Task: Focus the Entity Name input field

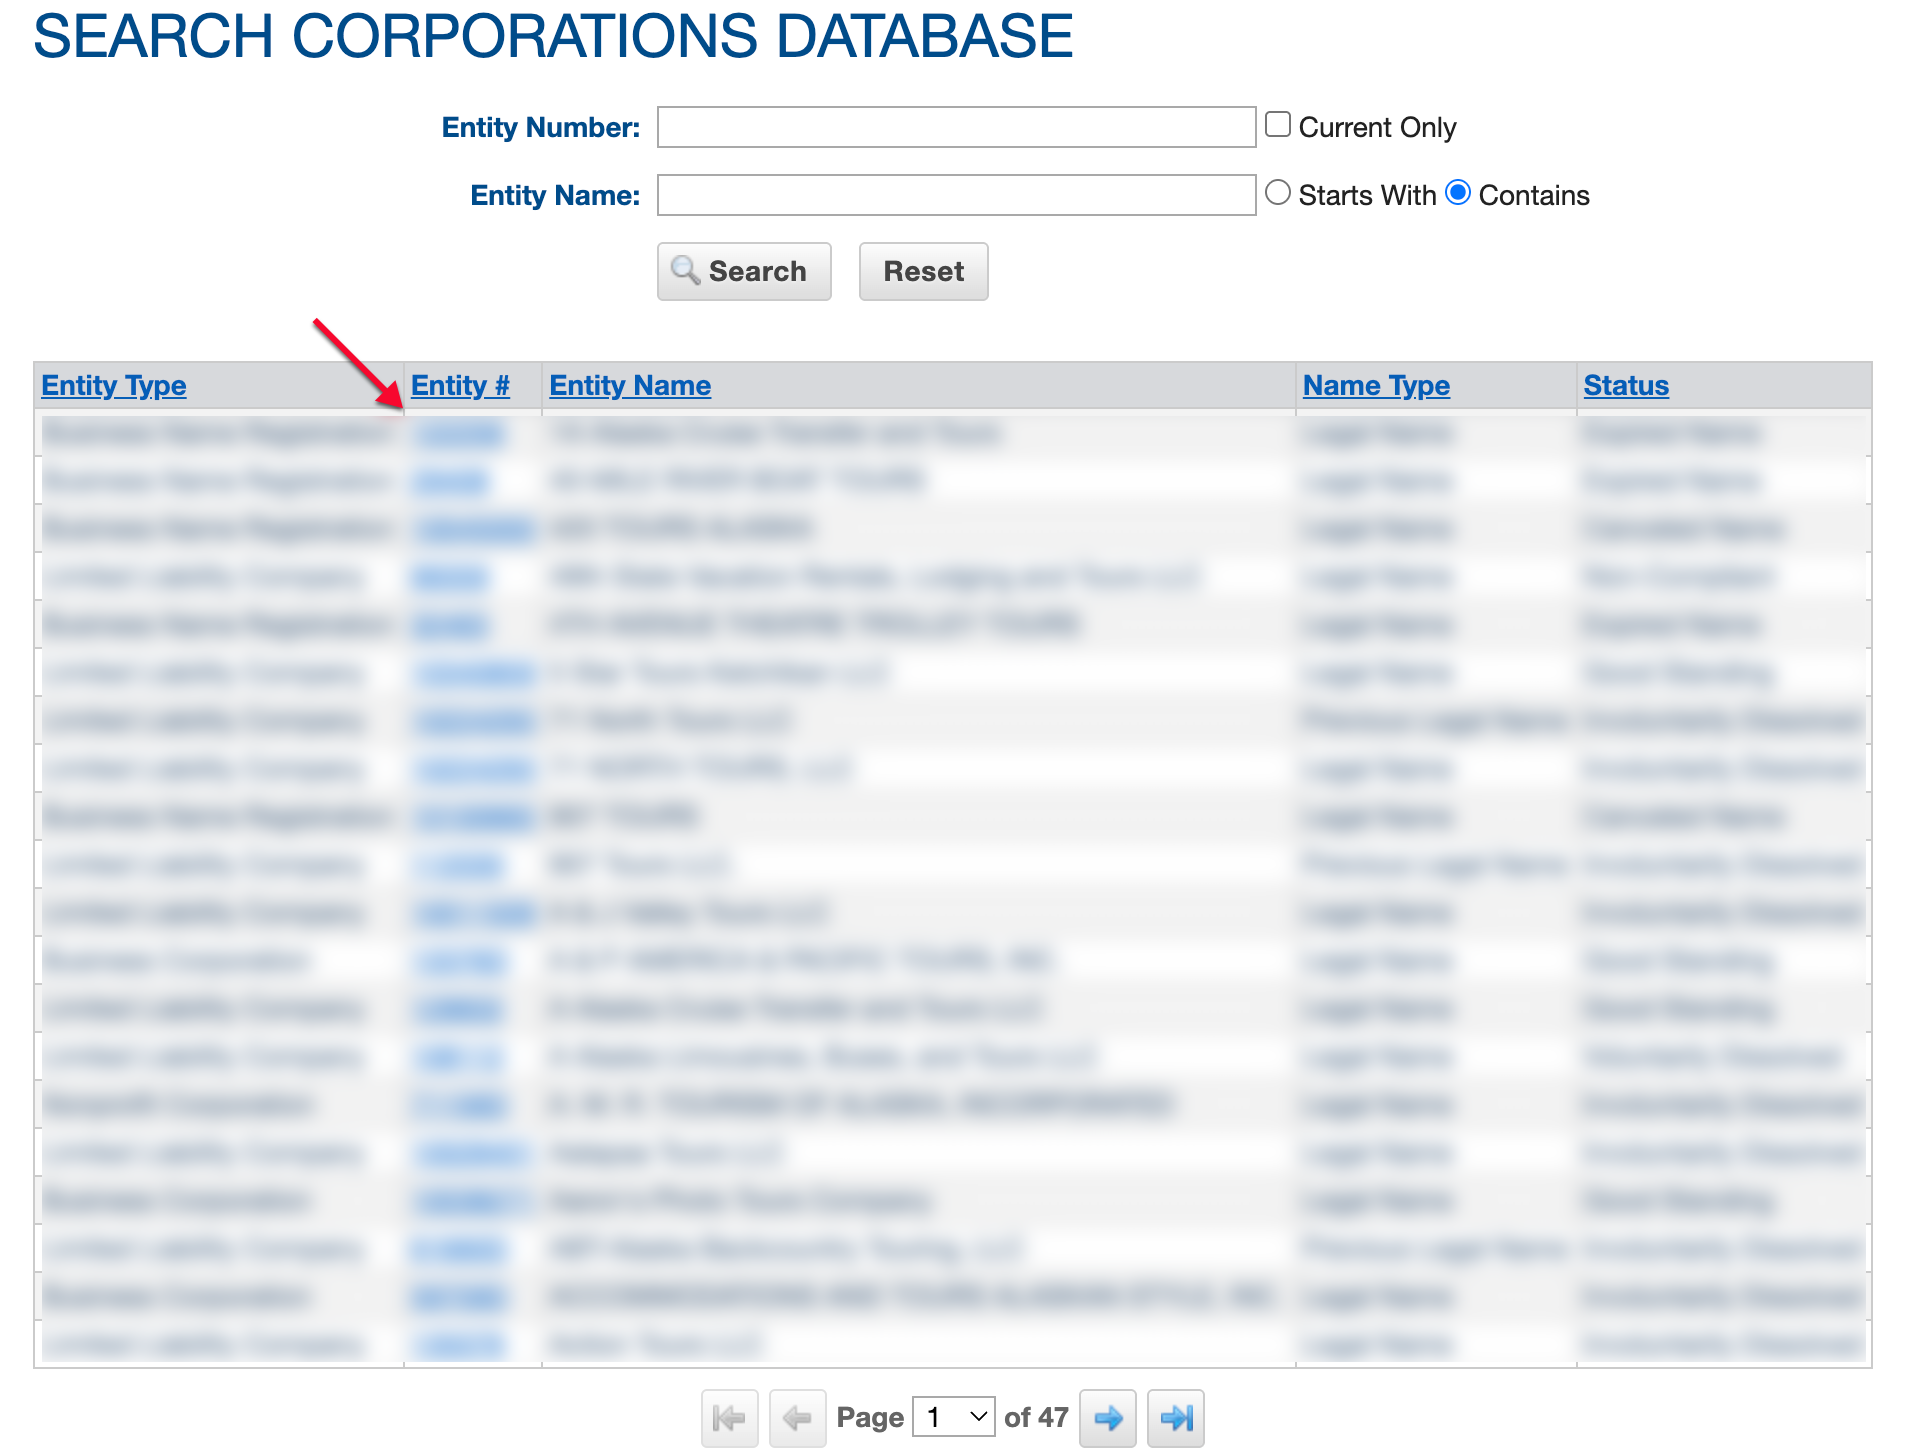Action: coord(956,195)
